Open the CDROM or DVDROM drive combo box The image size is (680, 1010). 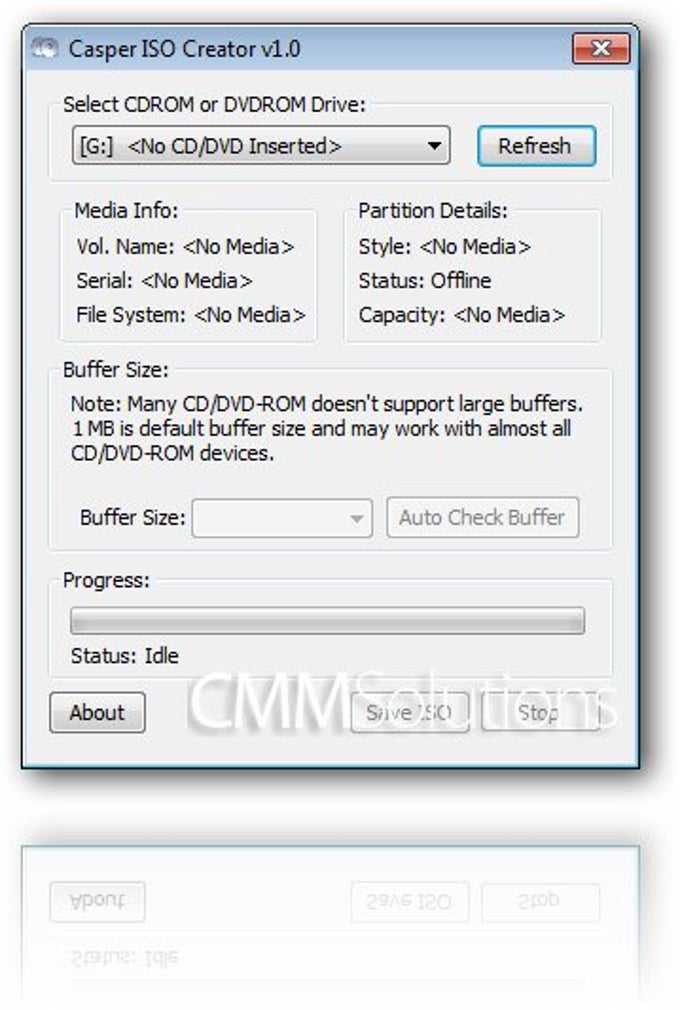pos(261,146)
